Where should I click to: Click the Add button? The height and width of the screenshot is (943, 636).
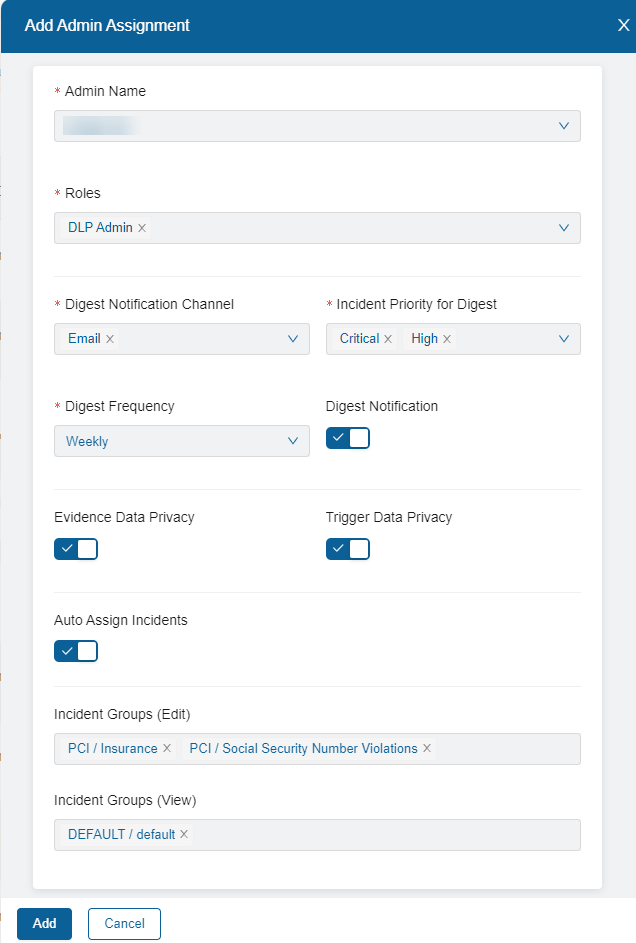44,924
